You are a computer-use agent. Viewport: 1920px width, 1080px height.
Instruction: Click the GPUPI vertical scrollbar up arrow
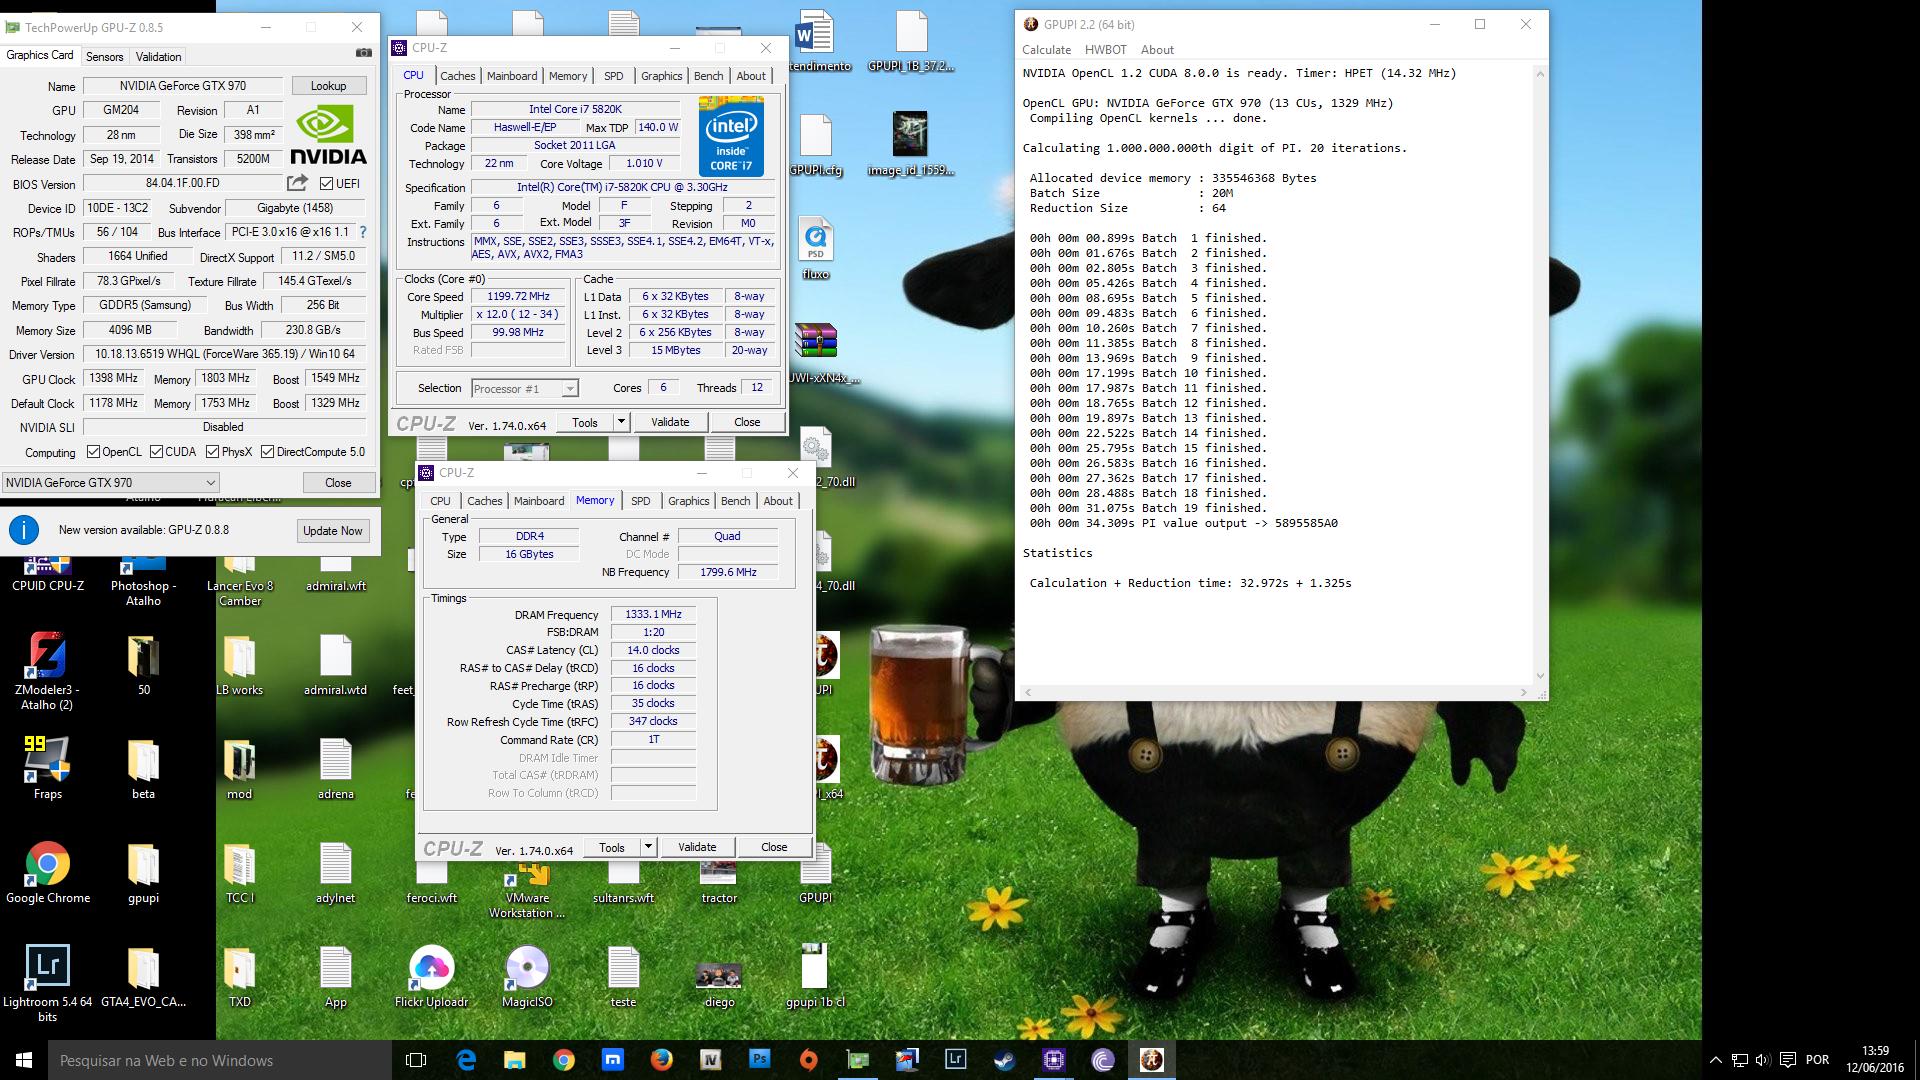point(1540,74)
